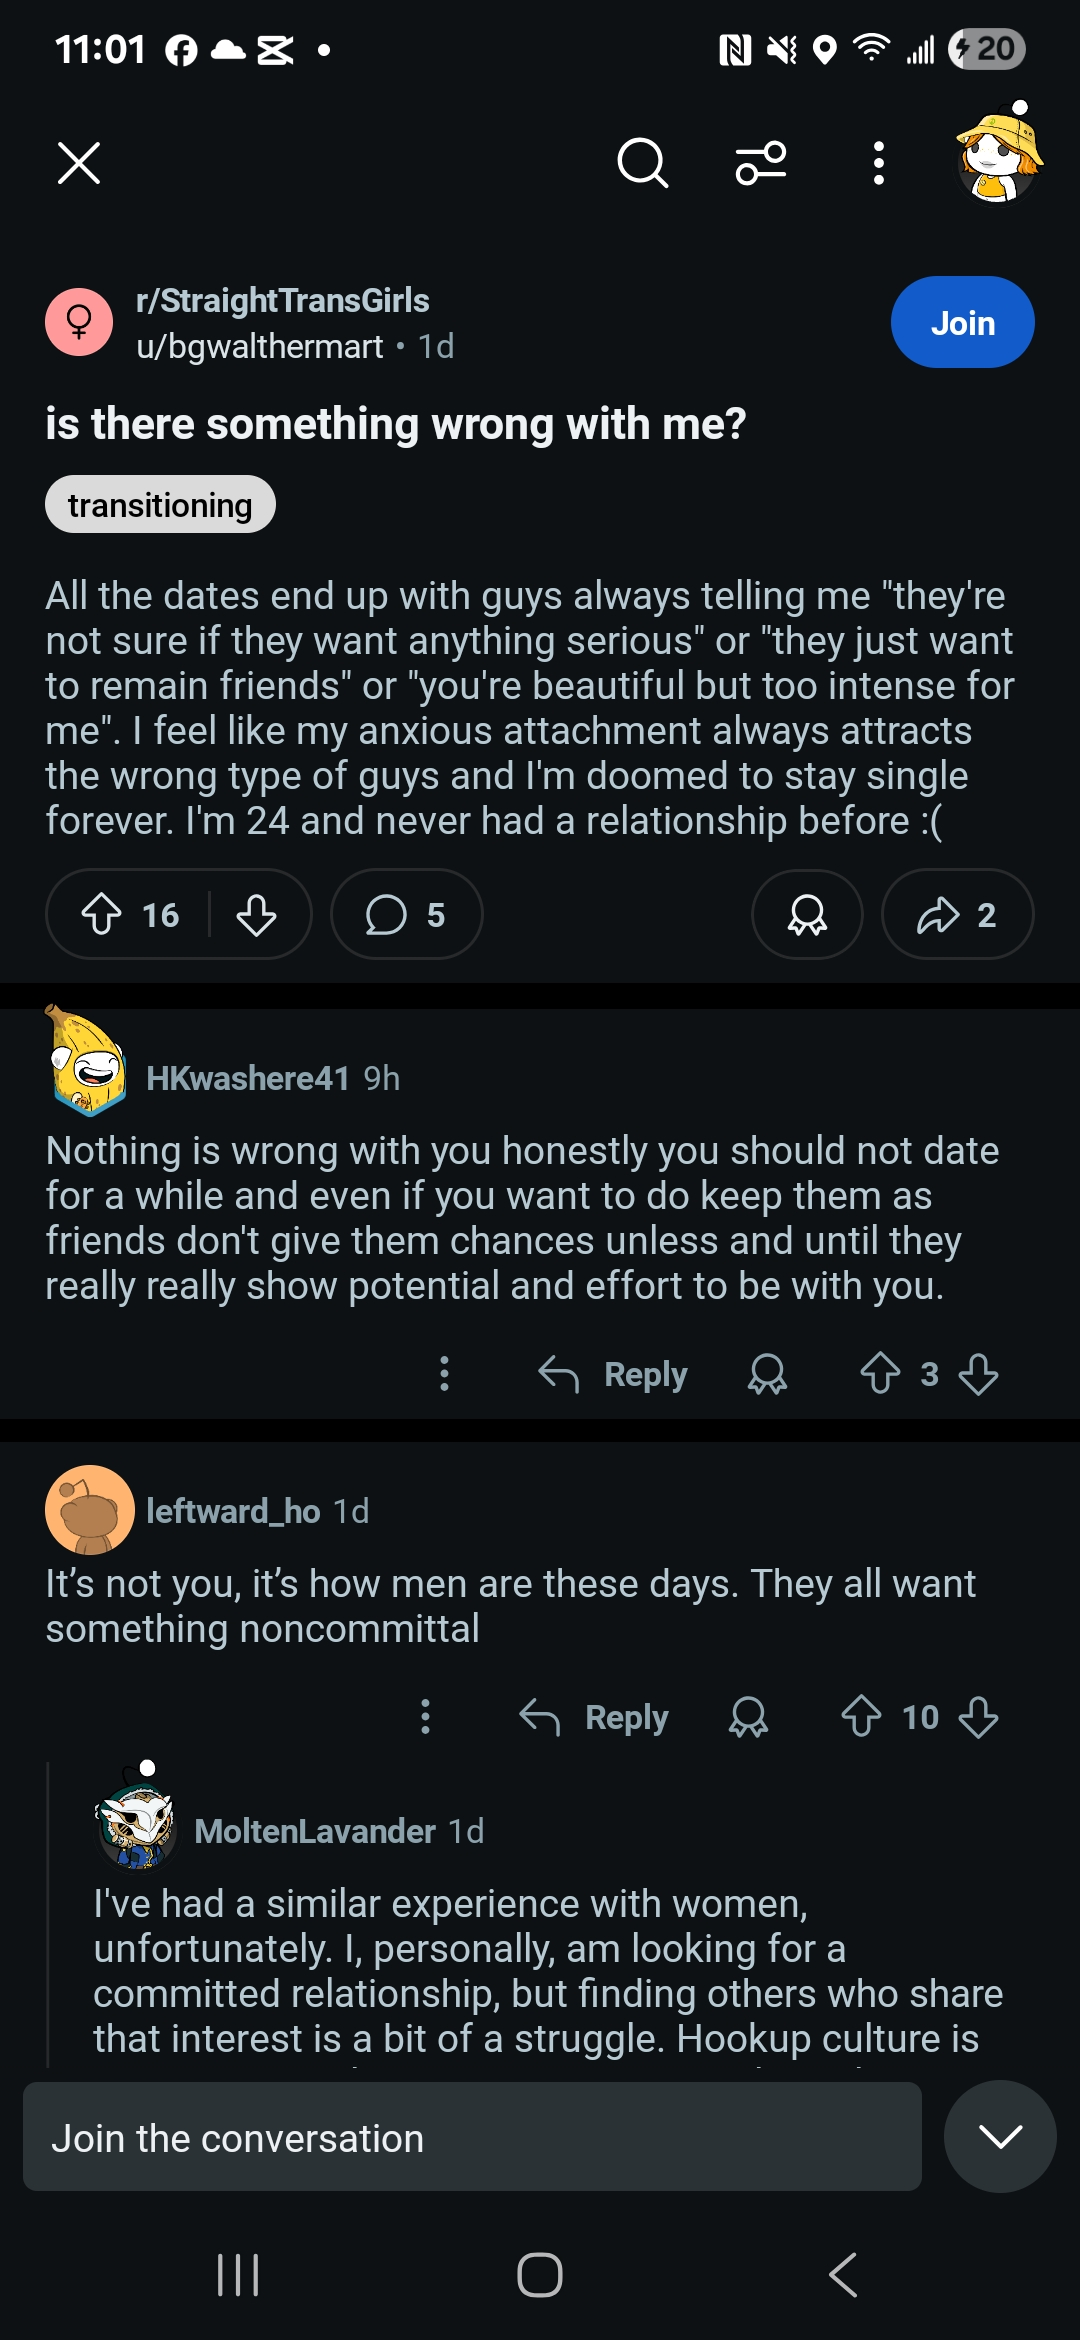Tap the "Join the conversation" comment field

(472, 2138)
